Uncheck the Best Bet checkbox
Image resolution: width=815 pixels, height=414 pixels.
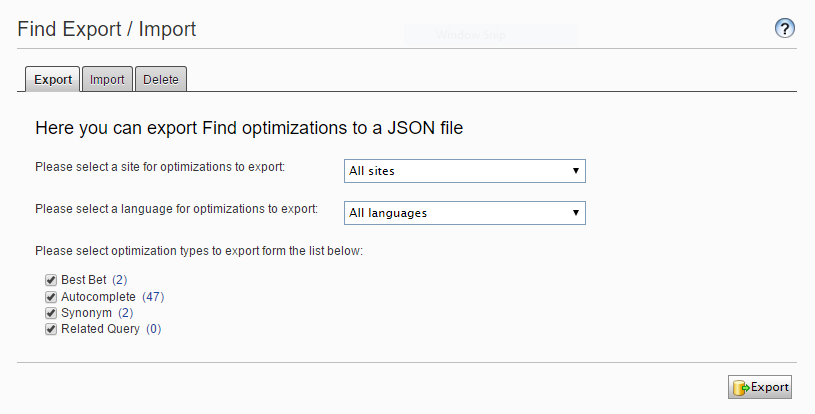(x=50, y=281)
